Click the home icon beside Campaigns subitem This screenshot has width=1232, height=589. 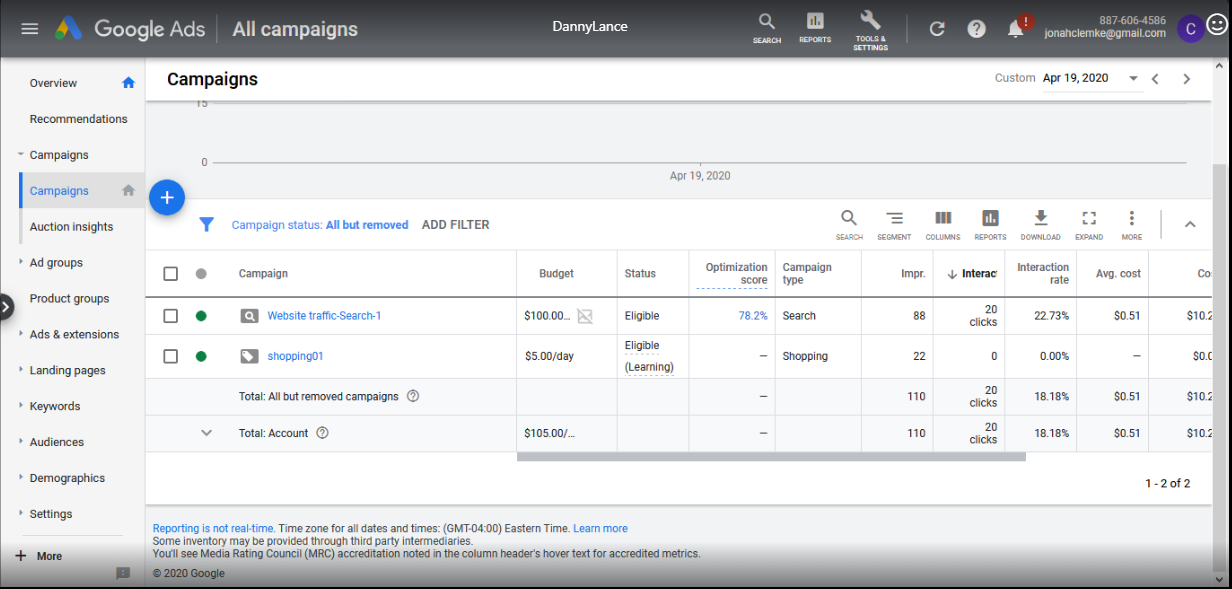[x=128, y=190]
